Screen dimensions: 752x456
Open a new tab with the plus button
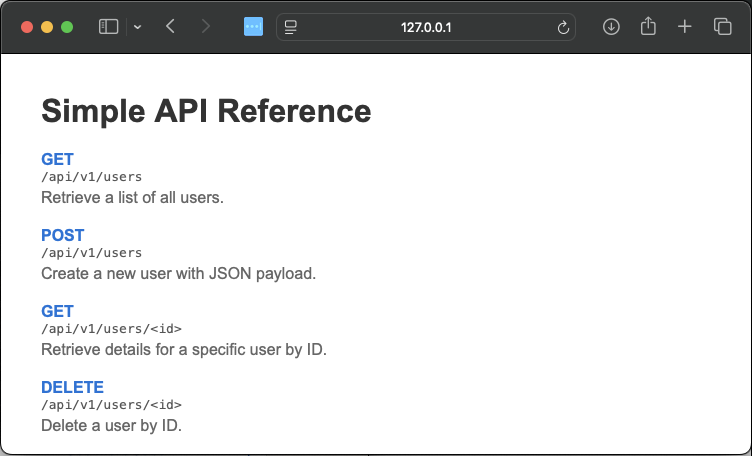point(685,27)
